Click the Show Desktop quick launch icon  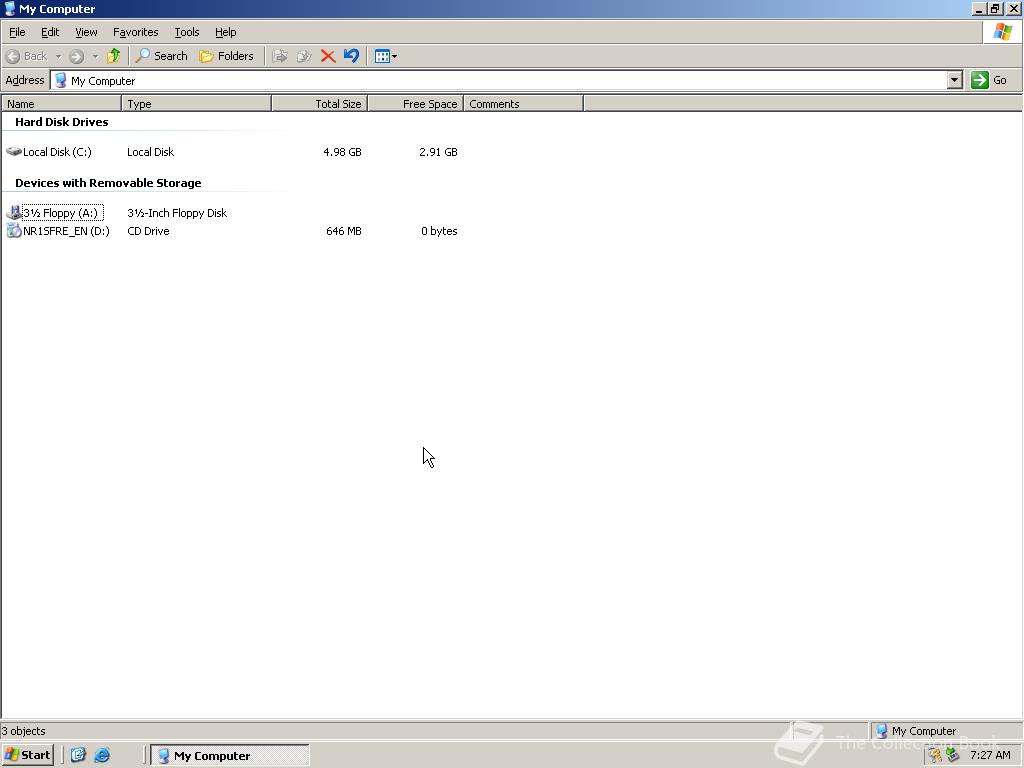pyautogui.click(x=78, y=755)
